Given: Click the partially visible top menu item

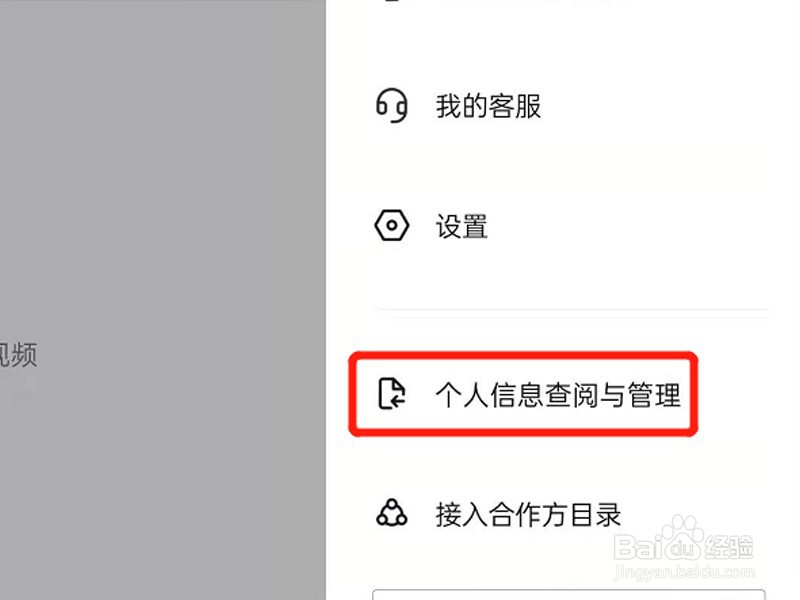Looking at the screenshot, I should point(510,2).
